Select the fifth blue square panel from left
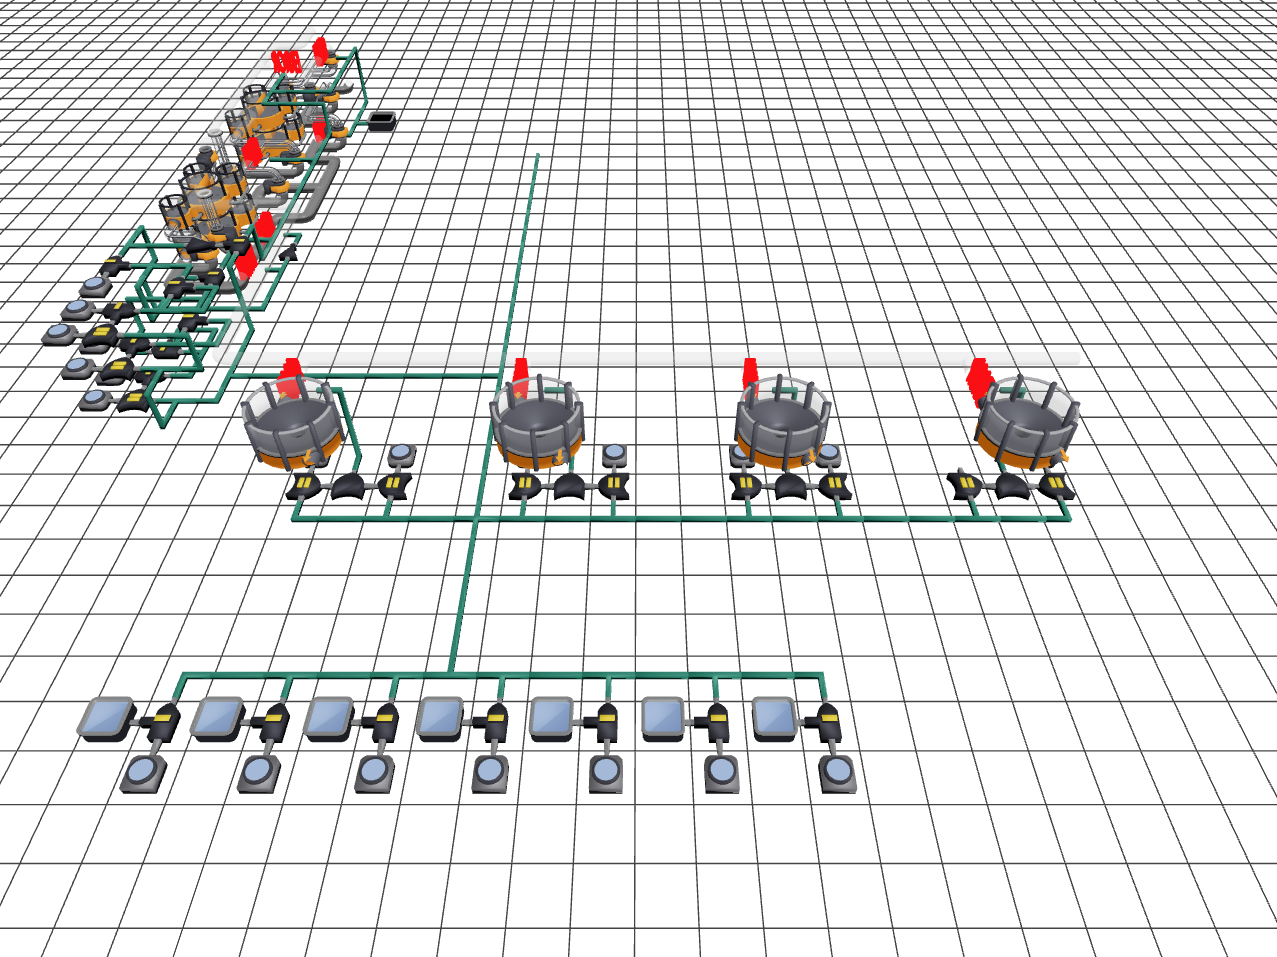The width and height of the screenshot is (1277, 957). 551,718
